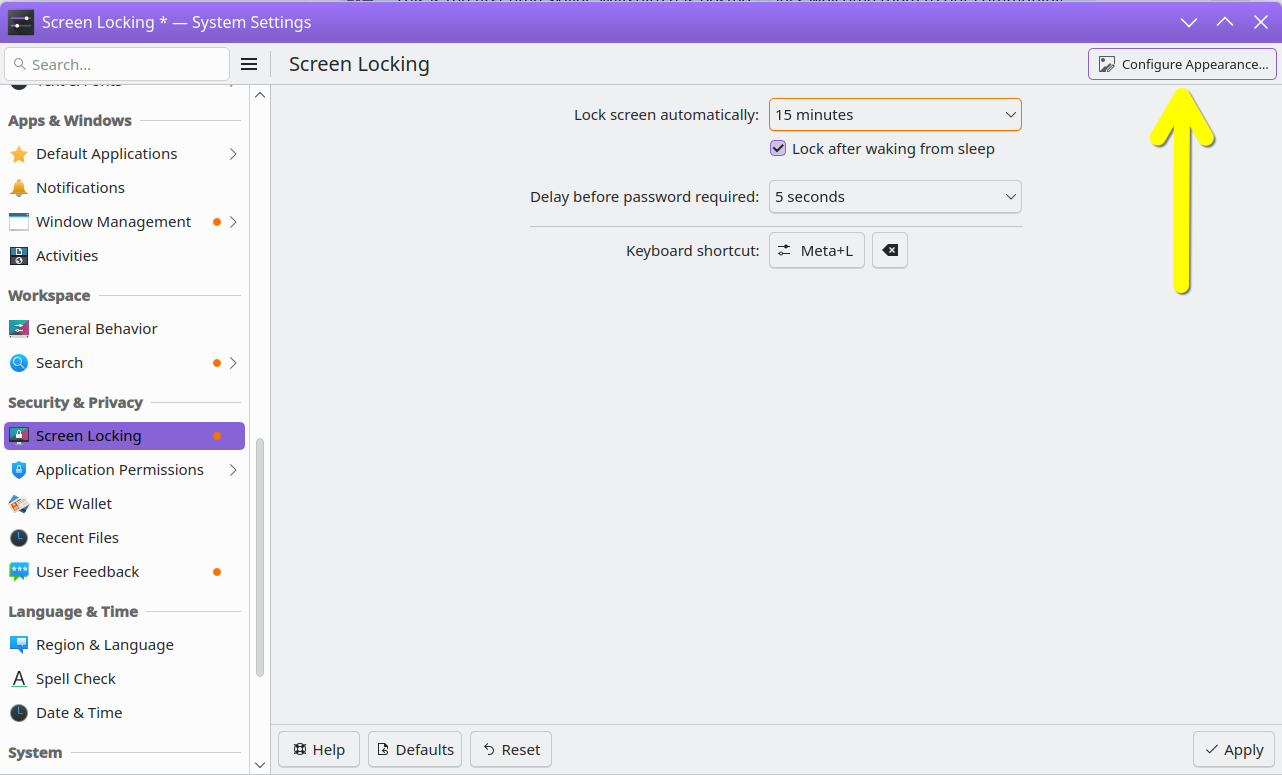Click the Notifications bell icon
Image resolution: width=1282 pixels, height=775 pixels.
[19, 188]
